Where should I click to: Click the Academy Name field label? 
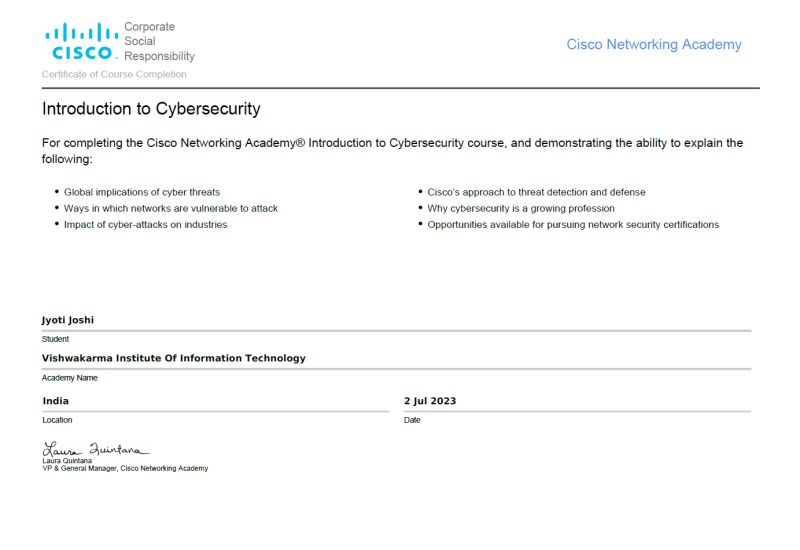pos(69,378)
